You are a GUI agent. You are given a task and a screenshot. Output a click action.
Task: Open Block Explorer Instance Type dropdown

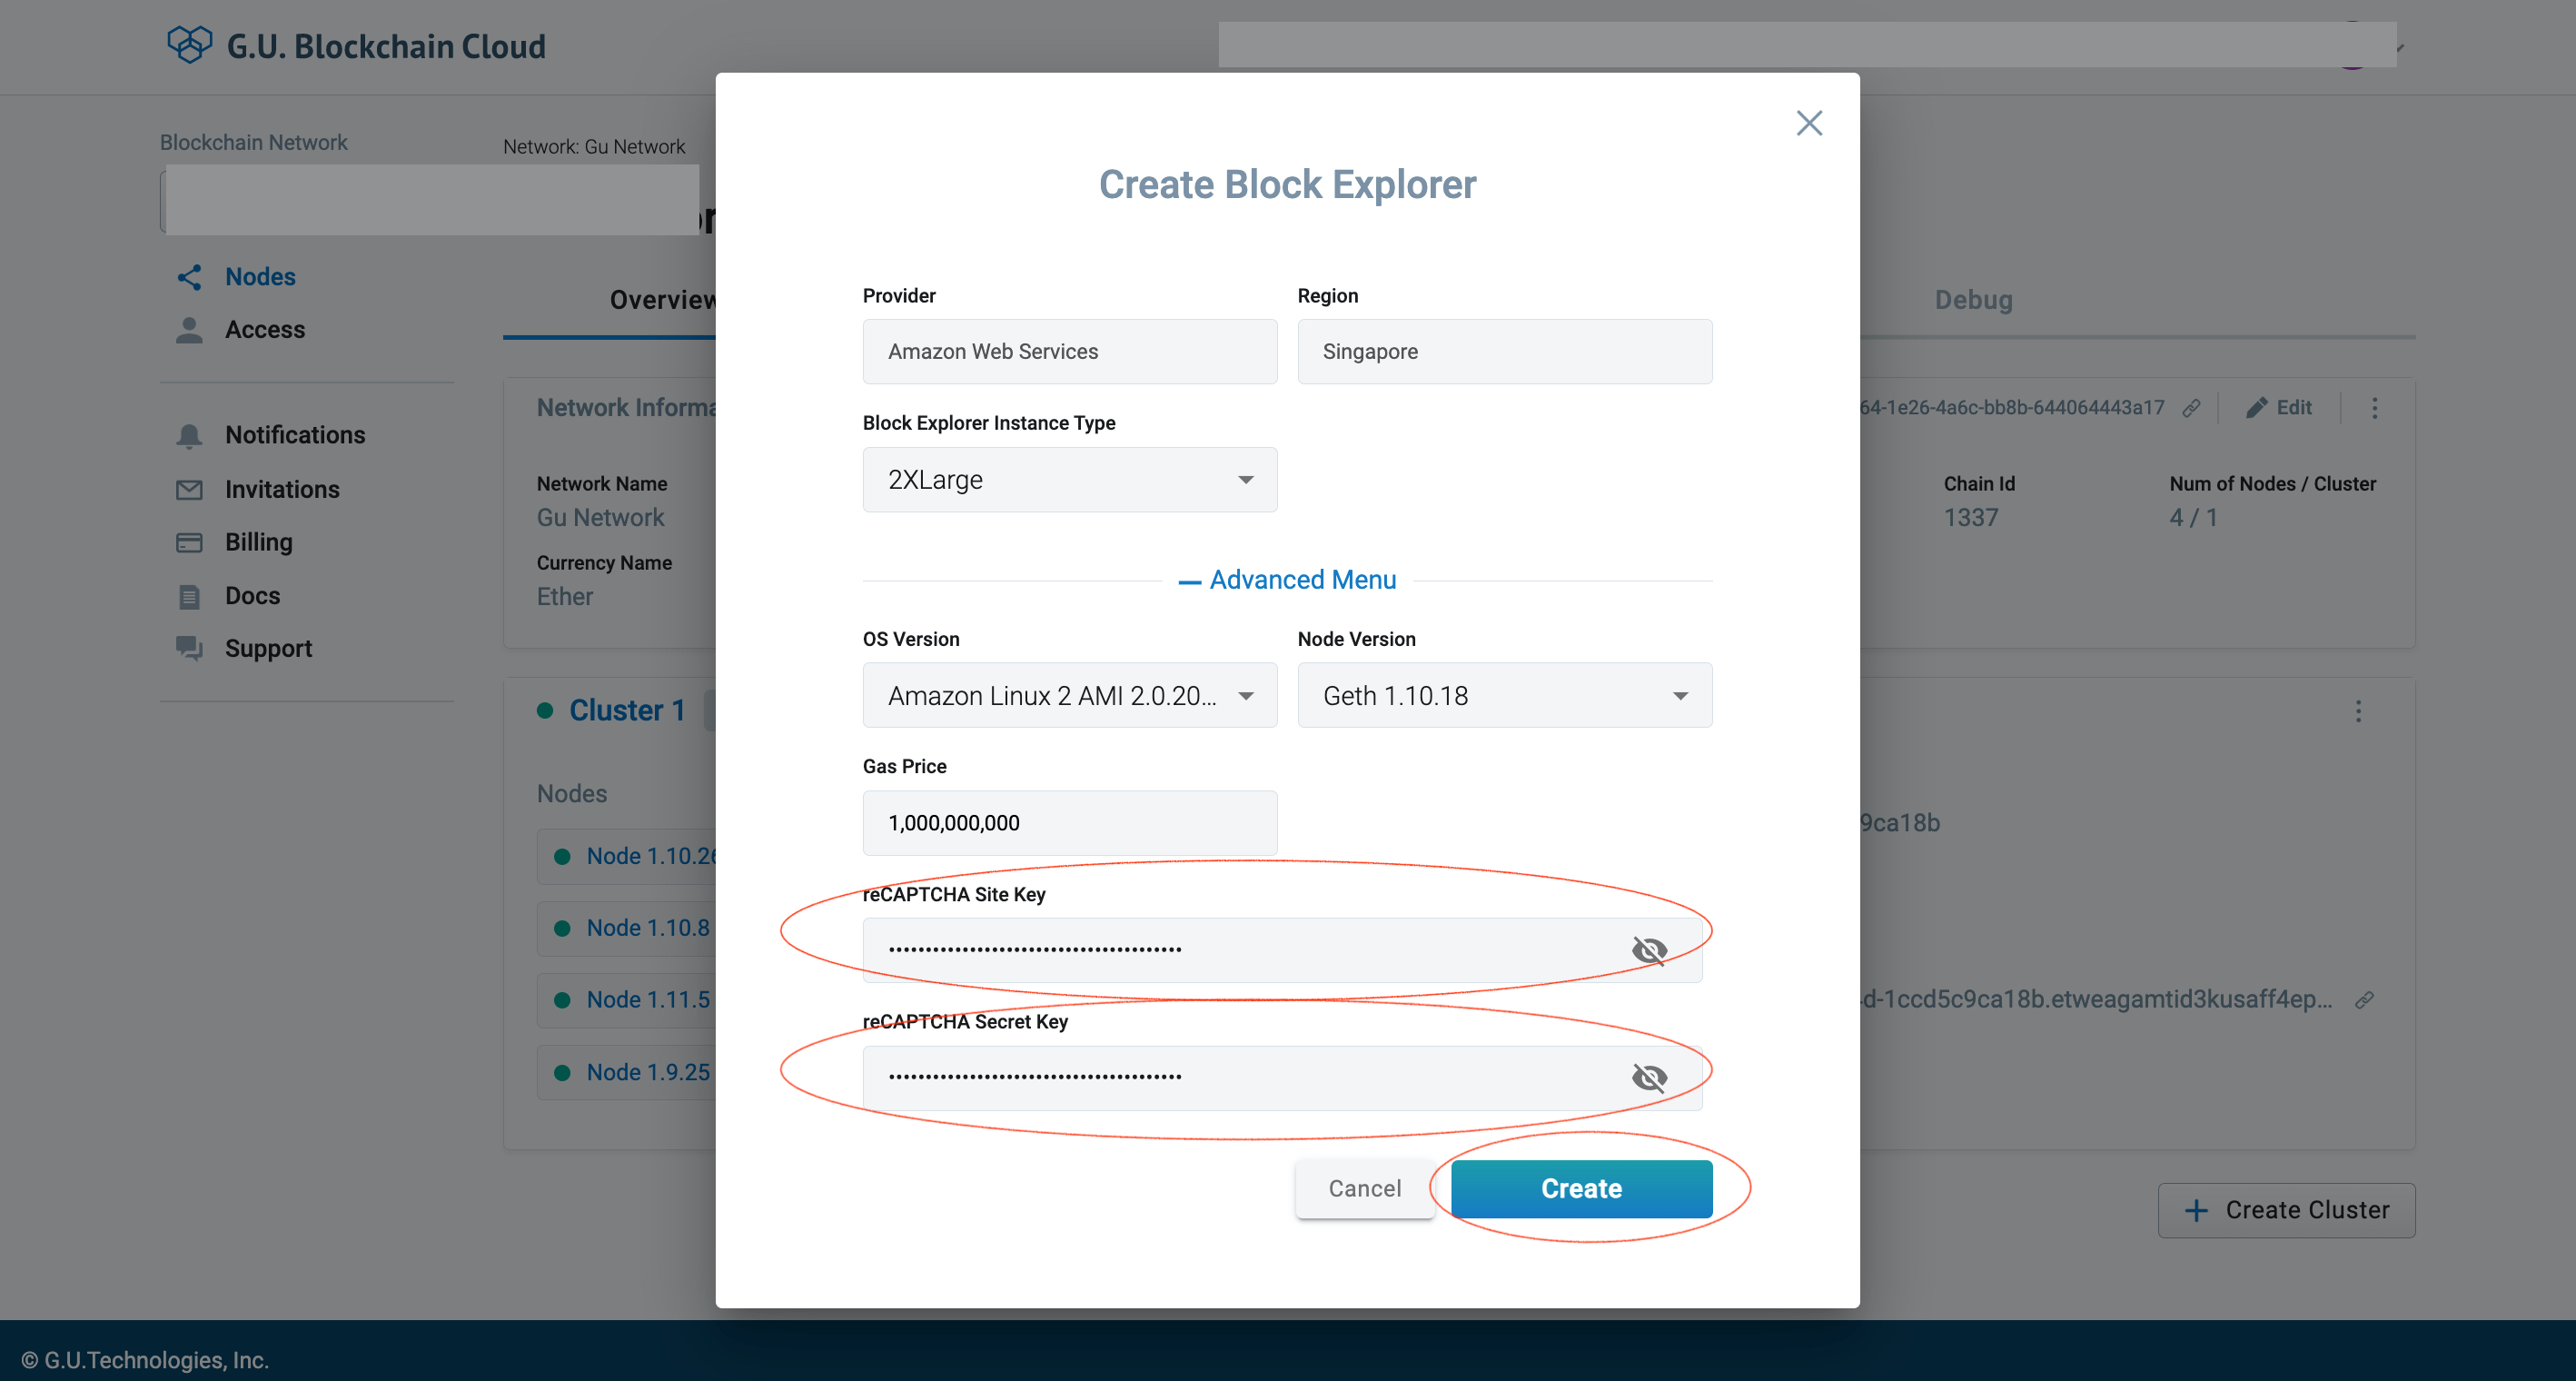1070,480
